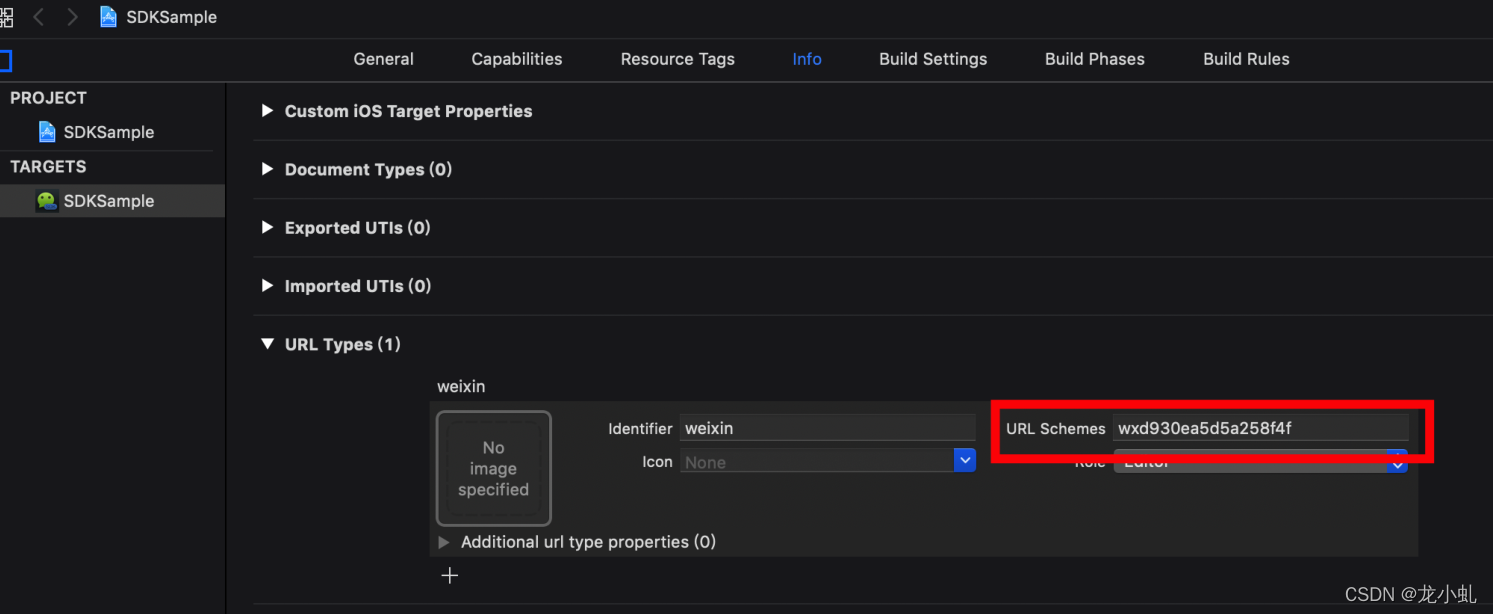
Task: Click the SDKSample project file icon in breadcrumb
Action: pyautogui.click(x=109, y=17)
